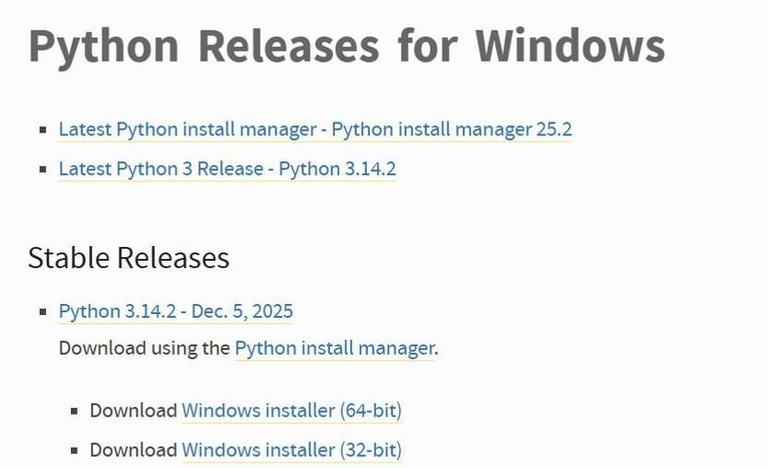The image size is (768, 468).
Task: Open Latest Python 3 Release - Python 3.14.2
Action: click(227, 168)
